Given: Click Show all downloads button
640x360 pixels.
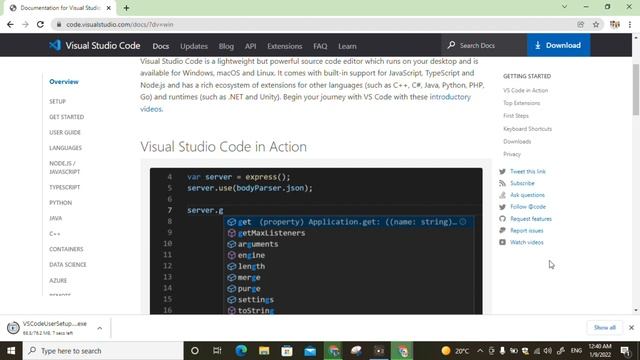Looking at the screenshot, I should 604,327.
